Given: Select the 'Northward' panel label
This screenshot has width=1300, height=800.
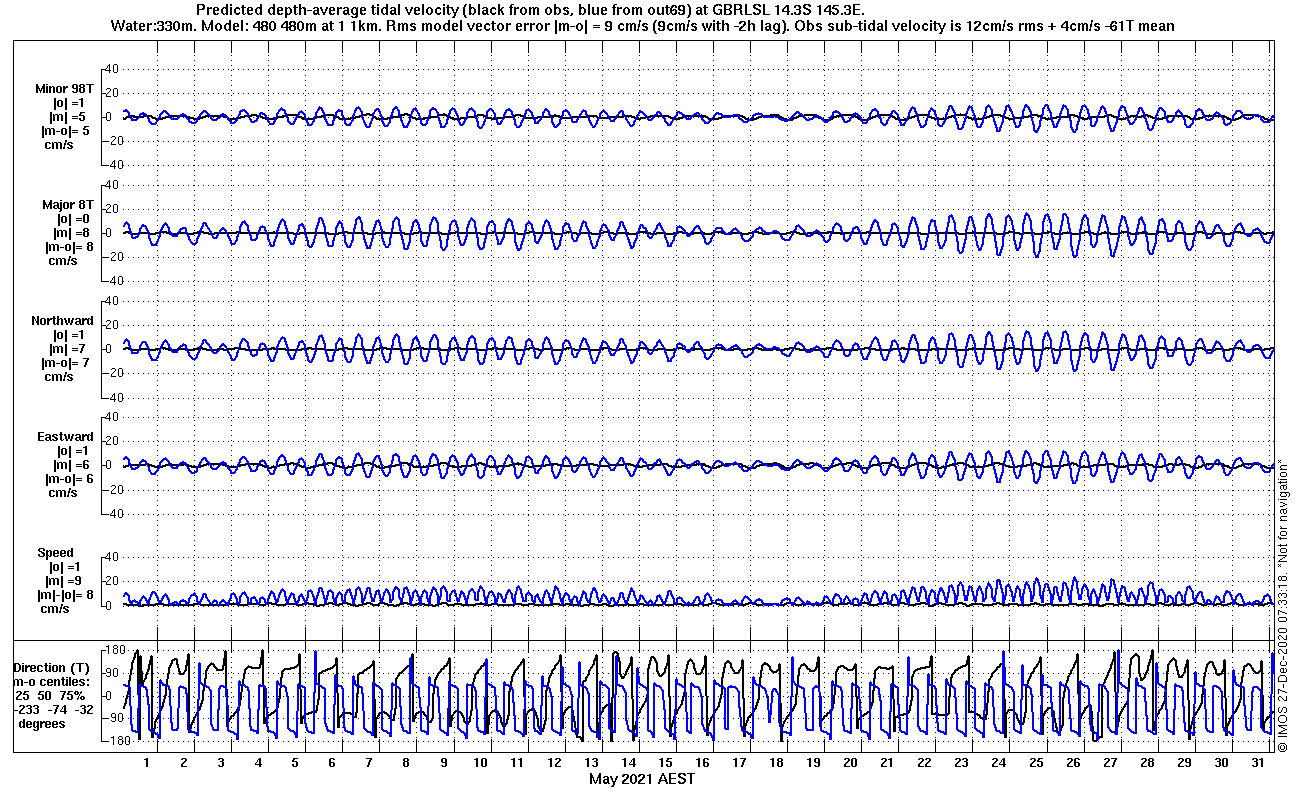Looking at the screenshot, I should click(x=62, y=321).
